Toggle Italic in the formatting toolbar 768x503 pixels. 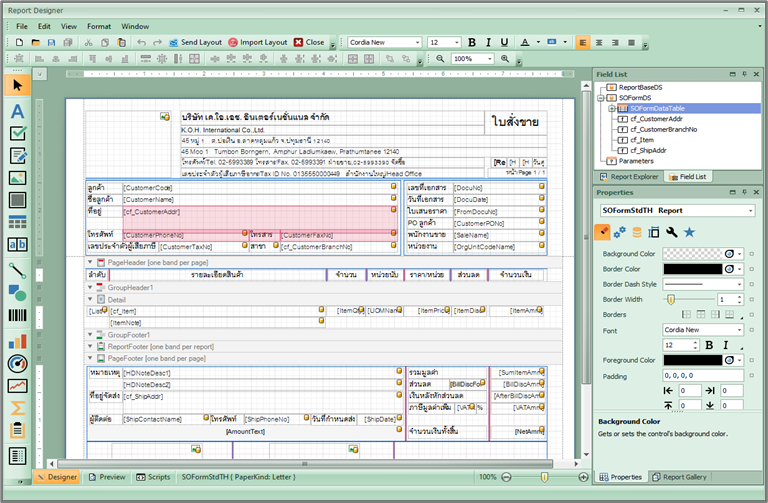point(488,42)
